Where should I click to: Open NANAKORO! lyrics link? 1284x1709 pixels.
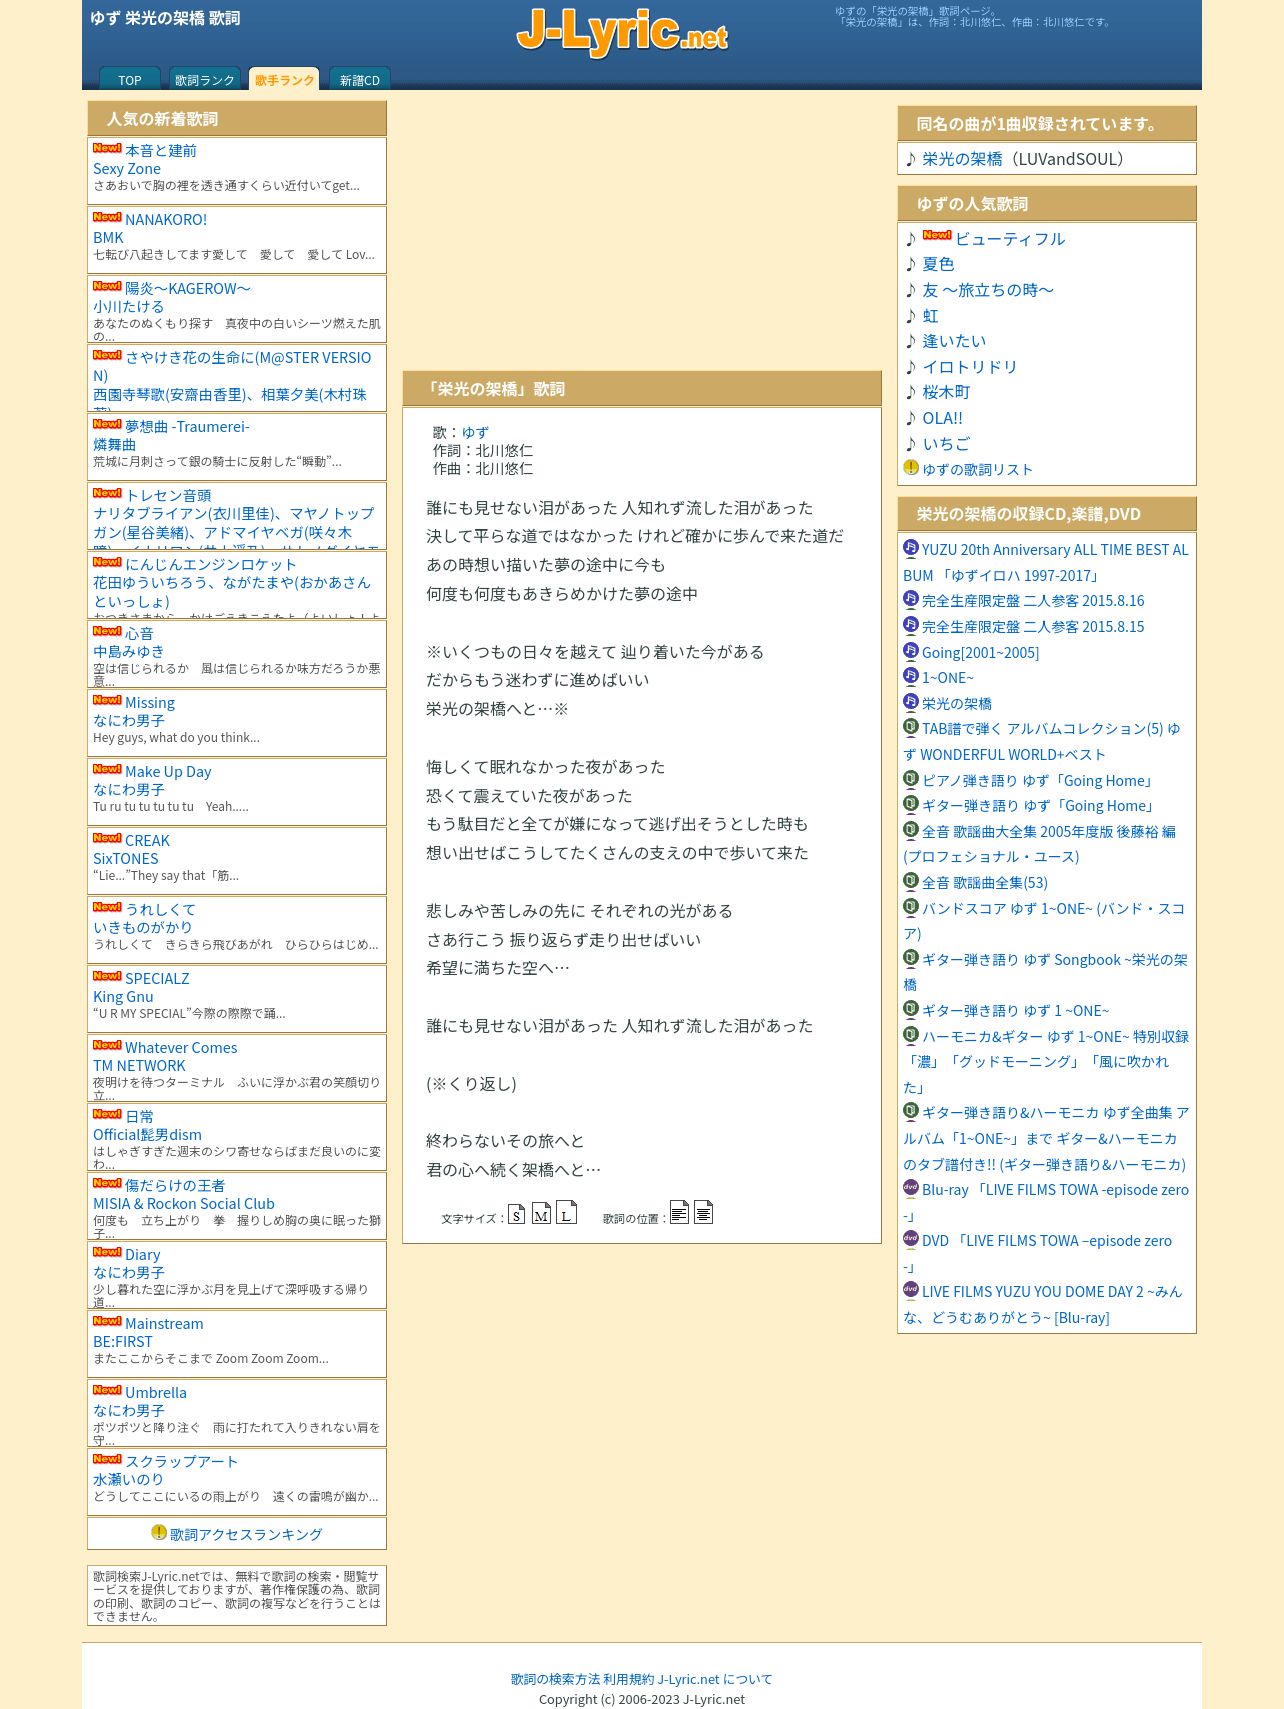pos(166,220)
